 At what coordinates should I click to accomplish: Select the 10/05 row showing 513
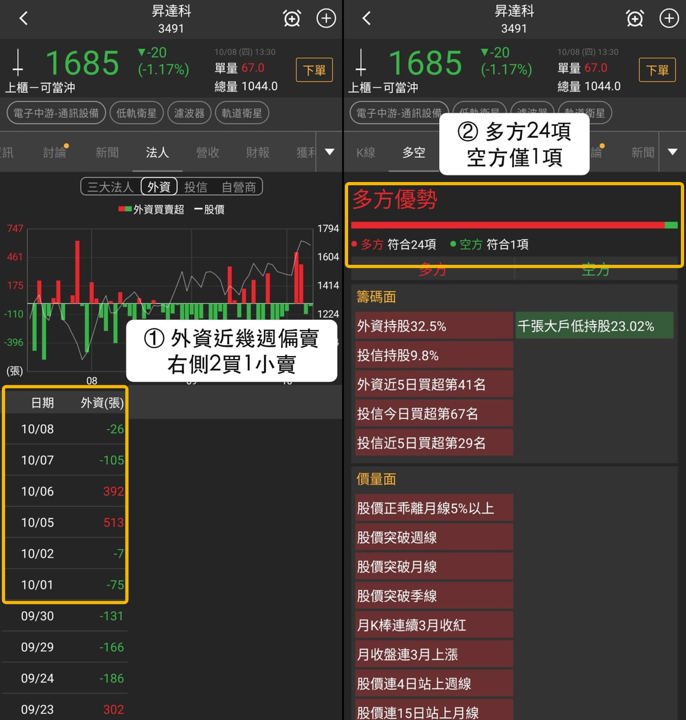coord(66,522)
